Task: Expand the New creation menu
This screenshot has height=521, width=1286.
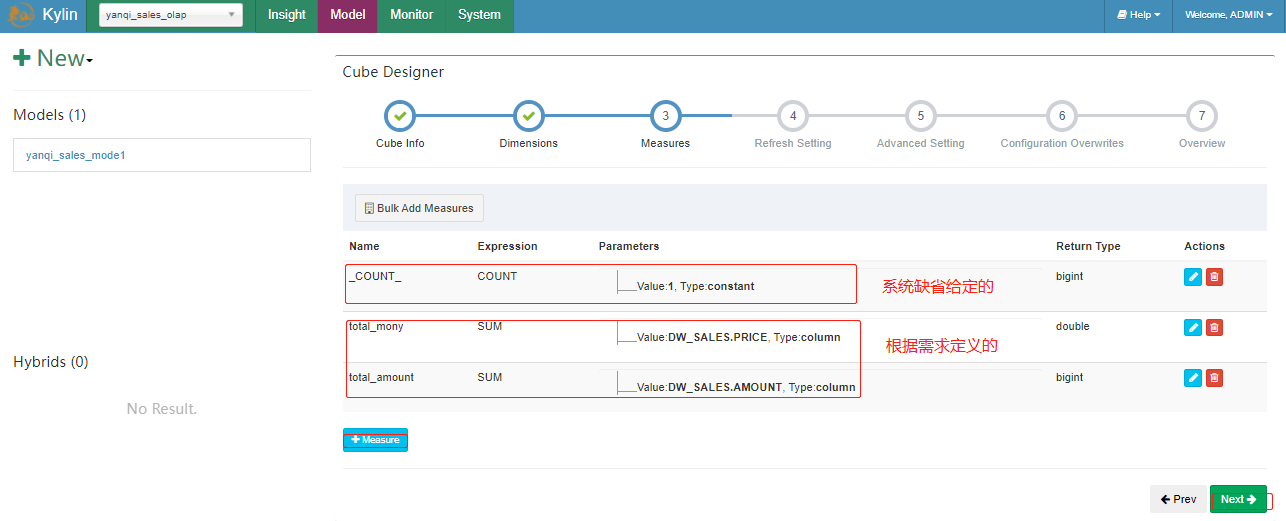Action: (53, 58)
